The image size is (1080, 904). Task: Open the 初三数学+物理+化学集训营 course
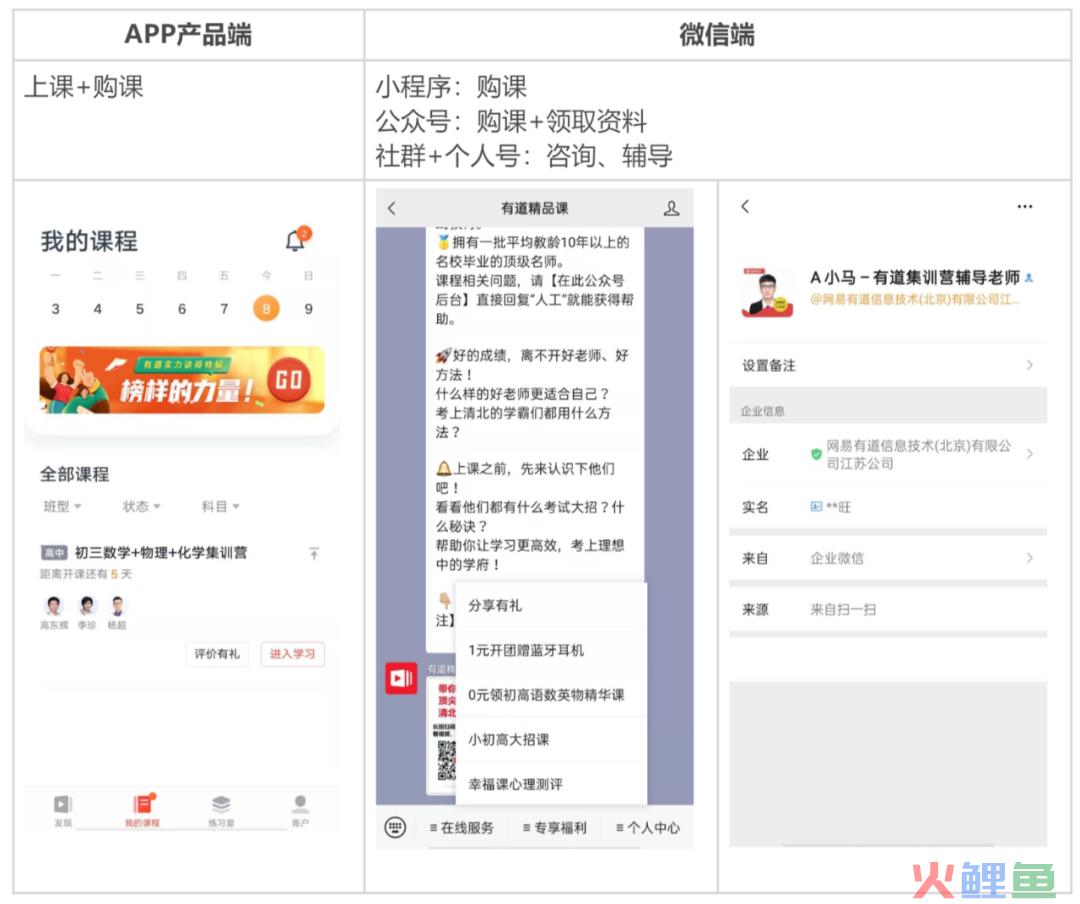(x=160, y=553)
